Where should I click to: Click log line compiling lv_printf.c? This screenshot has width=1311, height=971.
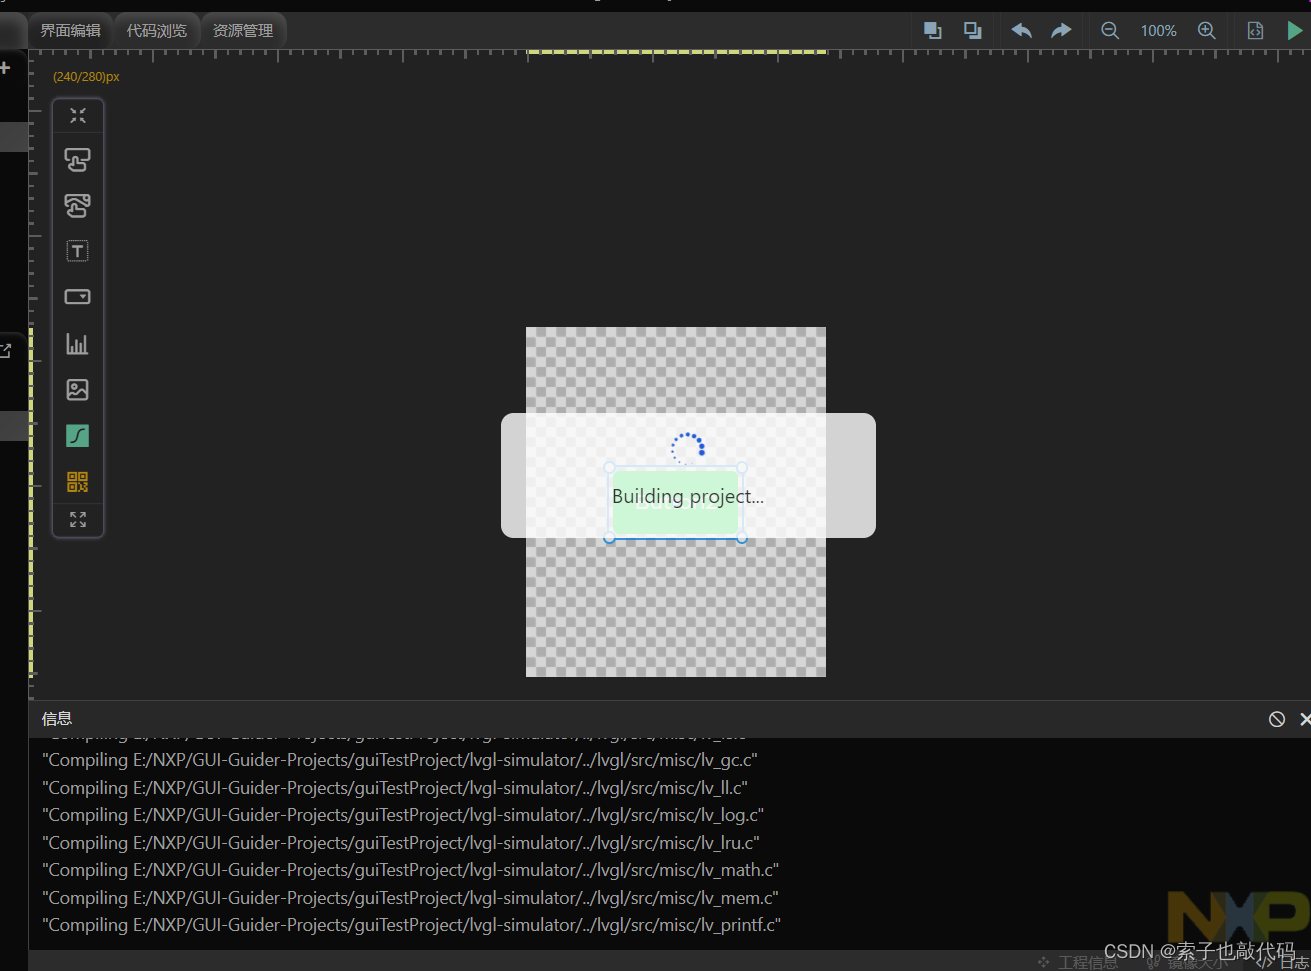pos(411,925)
